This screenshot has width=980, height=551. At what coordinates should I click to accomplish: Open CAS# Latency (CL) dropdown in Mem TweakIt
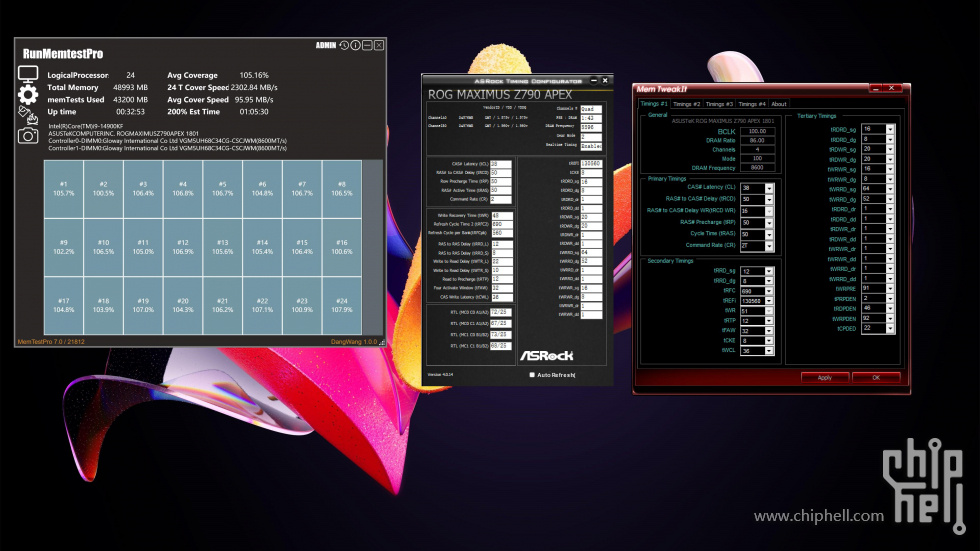(x=769, y=188)
